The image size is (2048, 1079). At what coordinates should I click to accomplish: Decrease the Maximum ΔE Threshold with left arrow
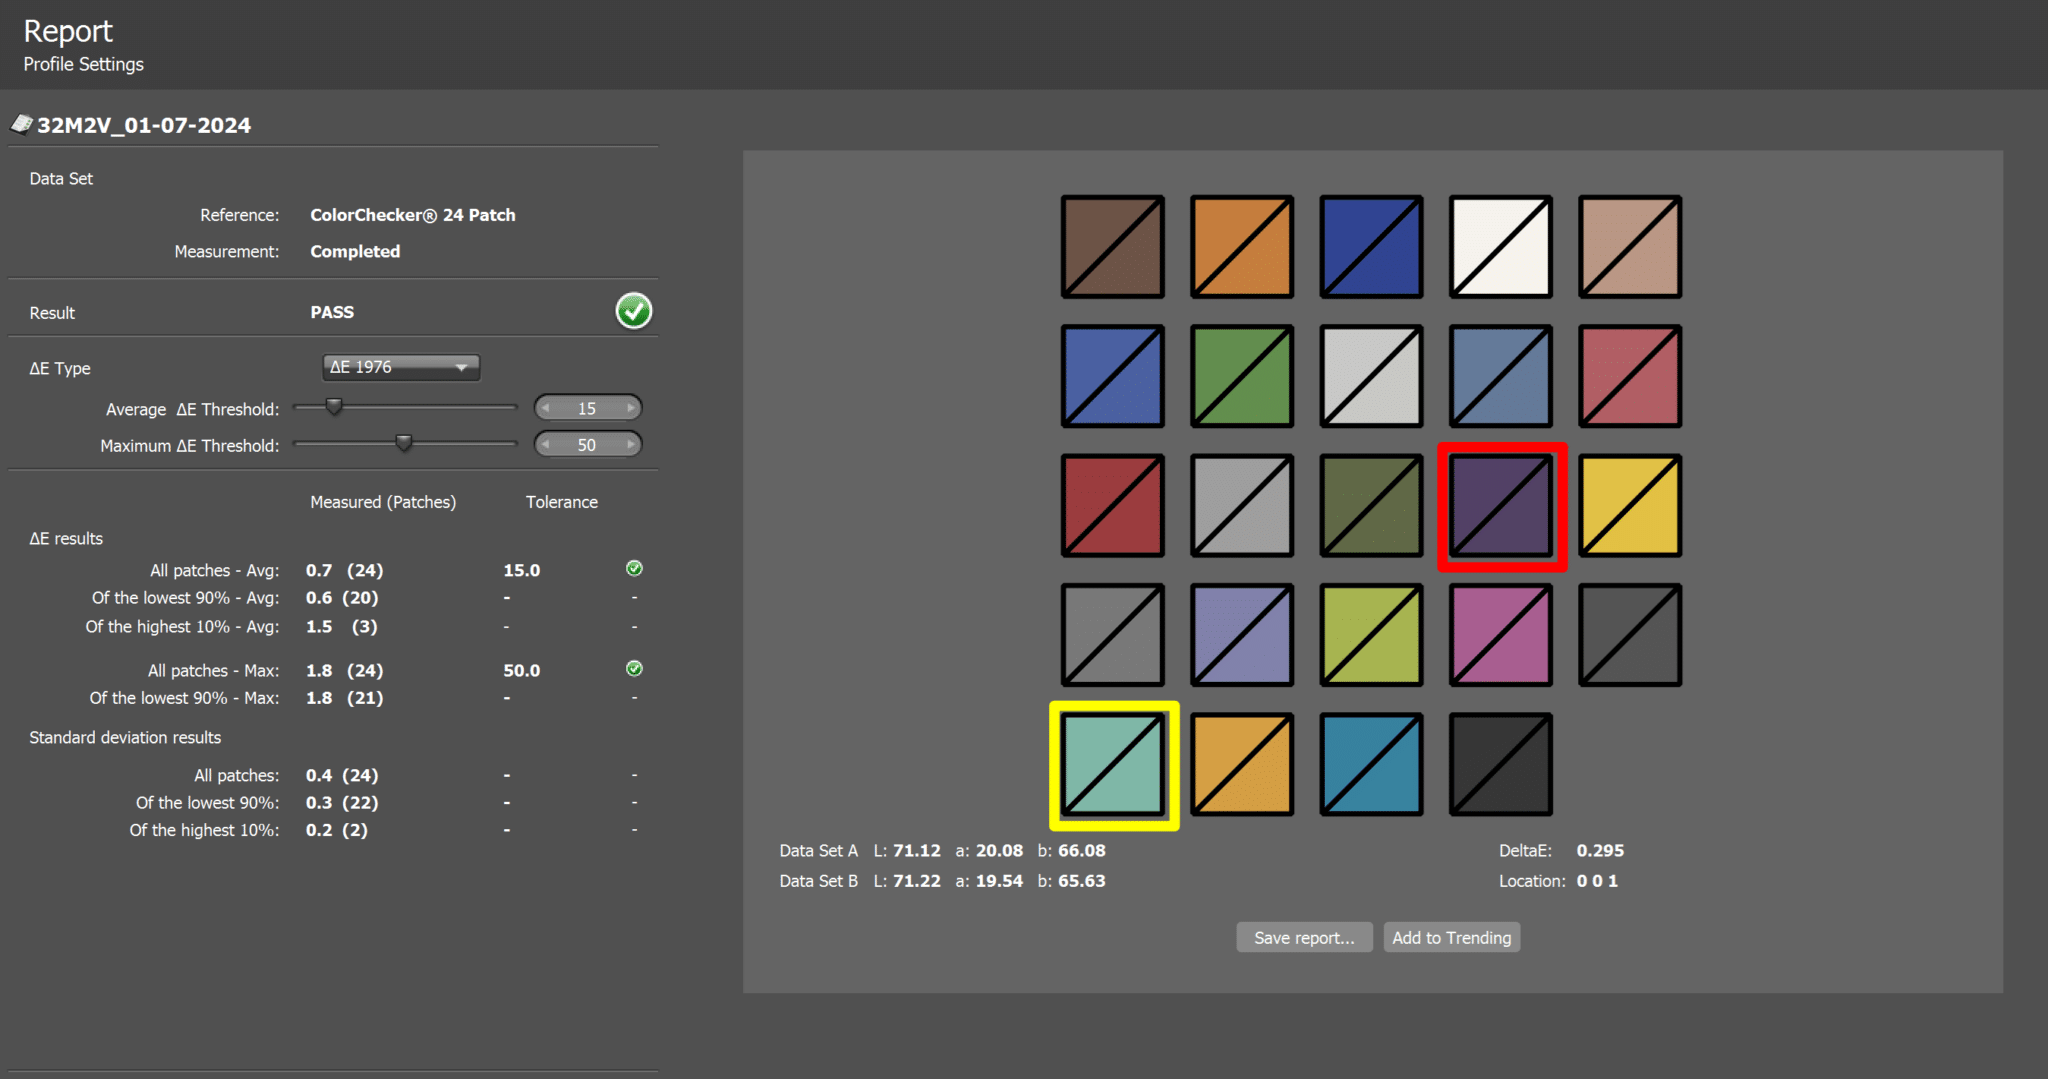point(546,445)
